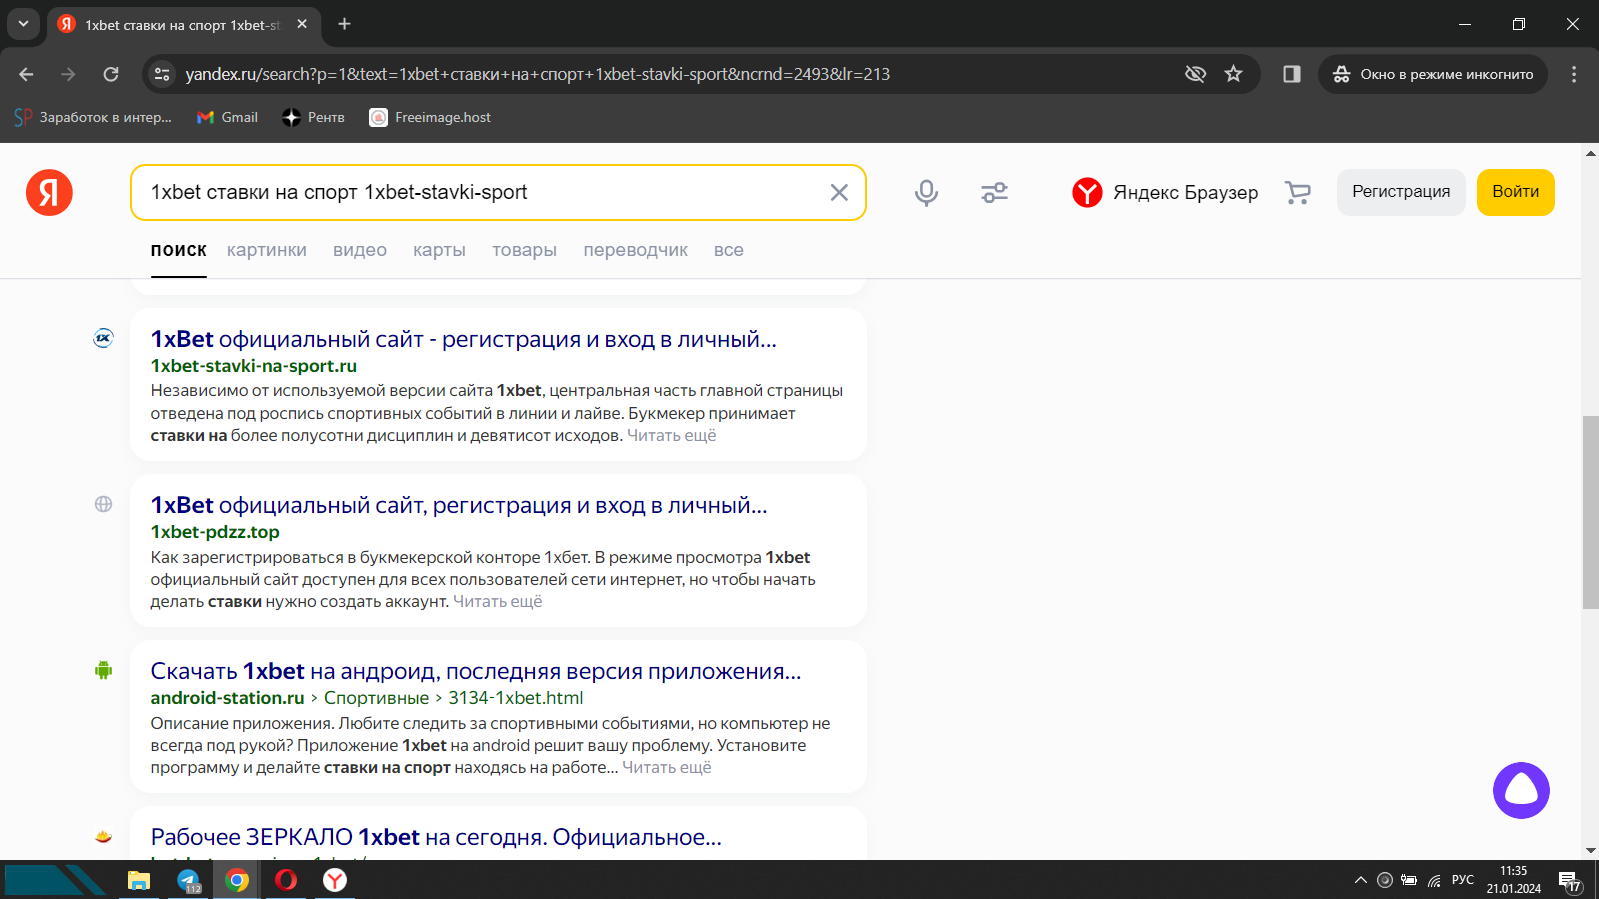Open Yandex Browser from taskbar

click(335, 880)
